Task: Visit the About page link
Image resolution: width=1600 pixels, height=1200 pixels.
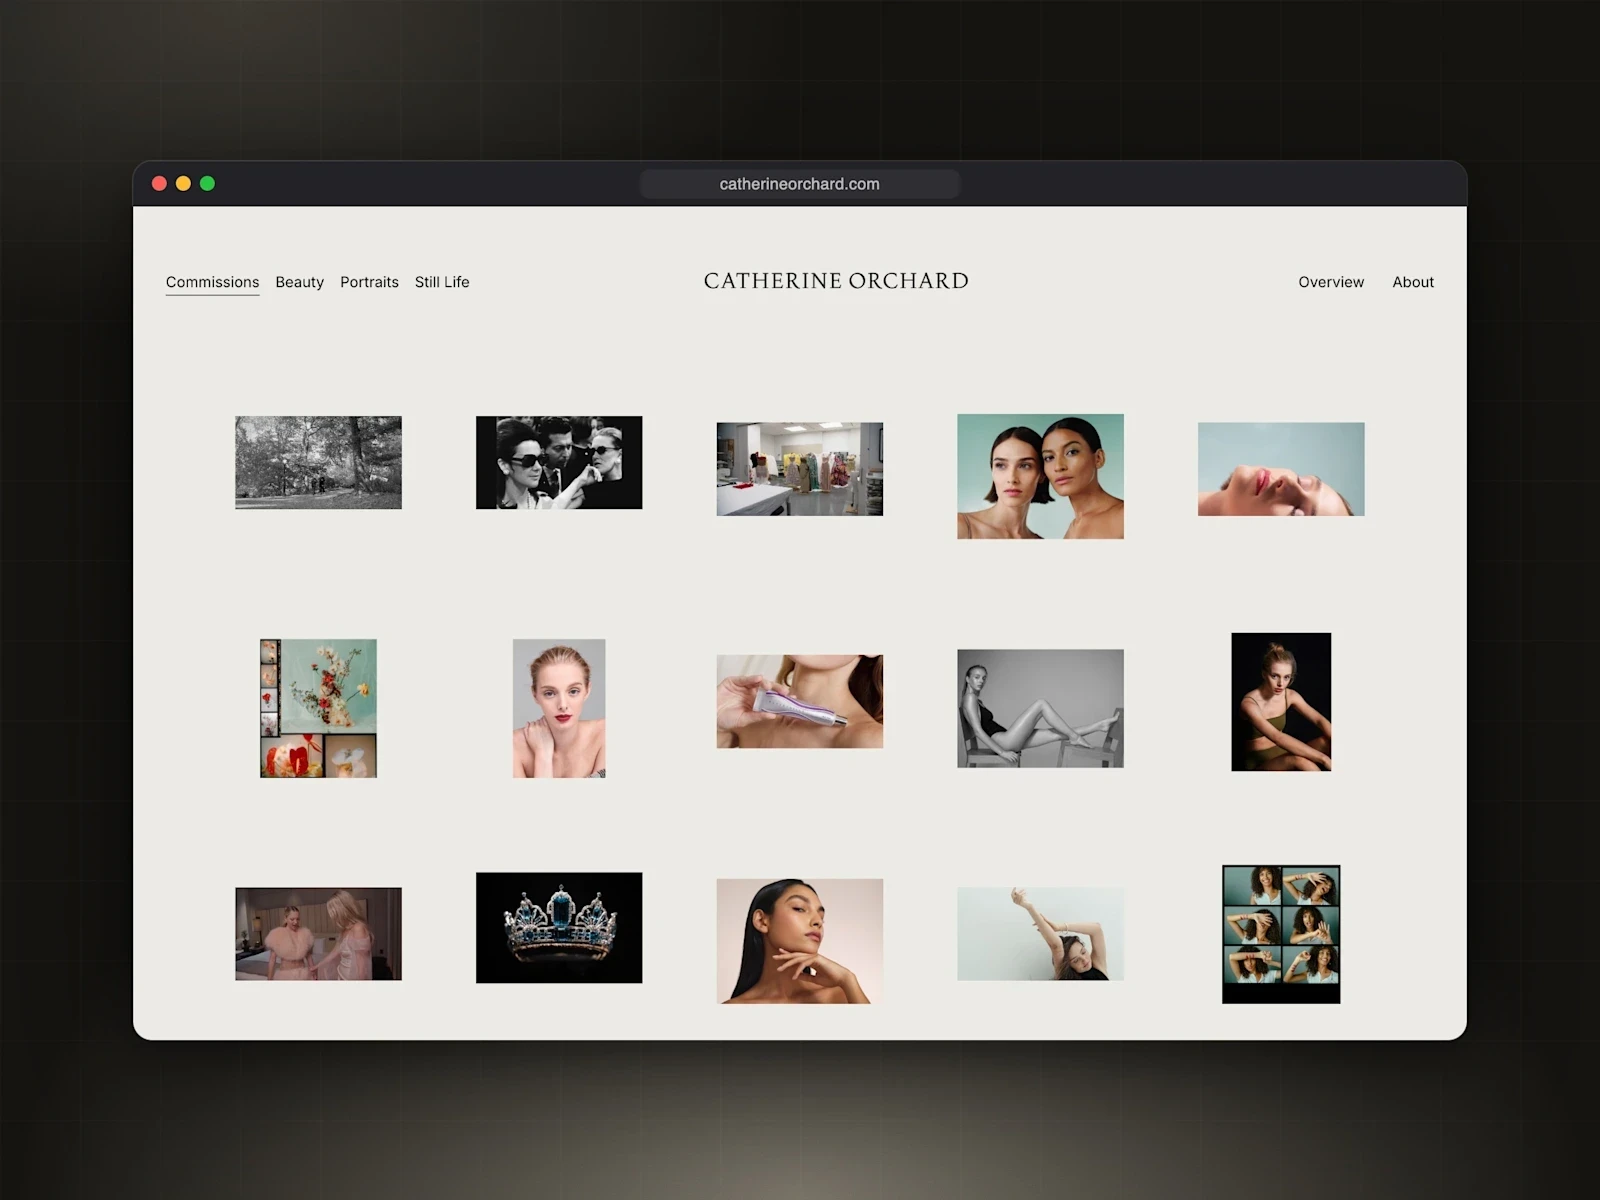Action: tap(1413, 282)
